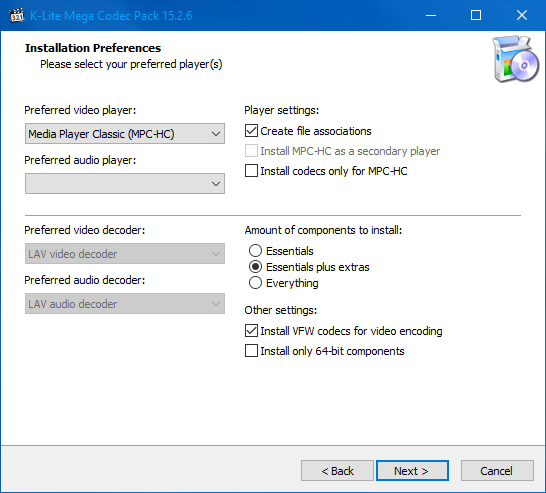Close the K-Lite installer window
The height and width of the screenshot is (493, 546).
click(x=522, y=15)
